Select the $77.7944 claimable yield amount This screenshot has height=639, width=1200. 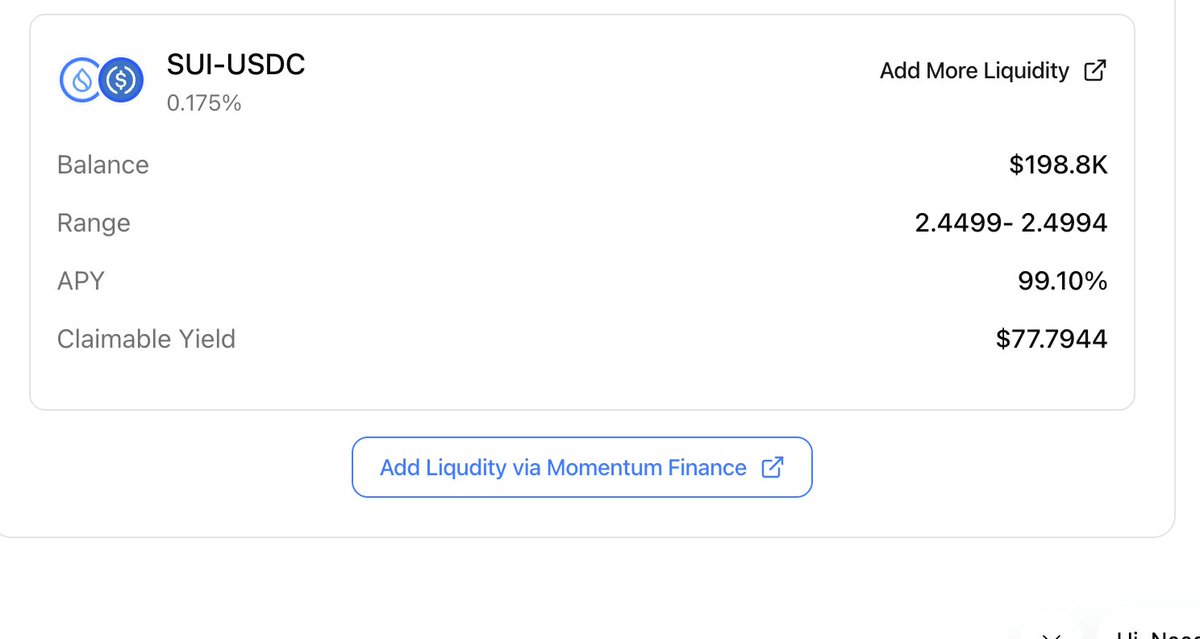[x=1051, y=339]
